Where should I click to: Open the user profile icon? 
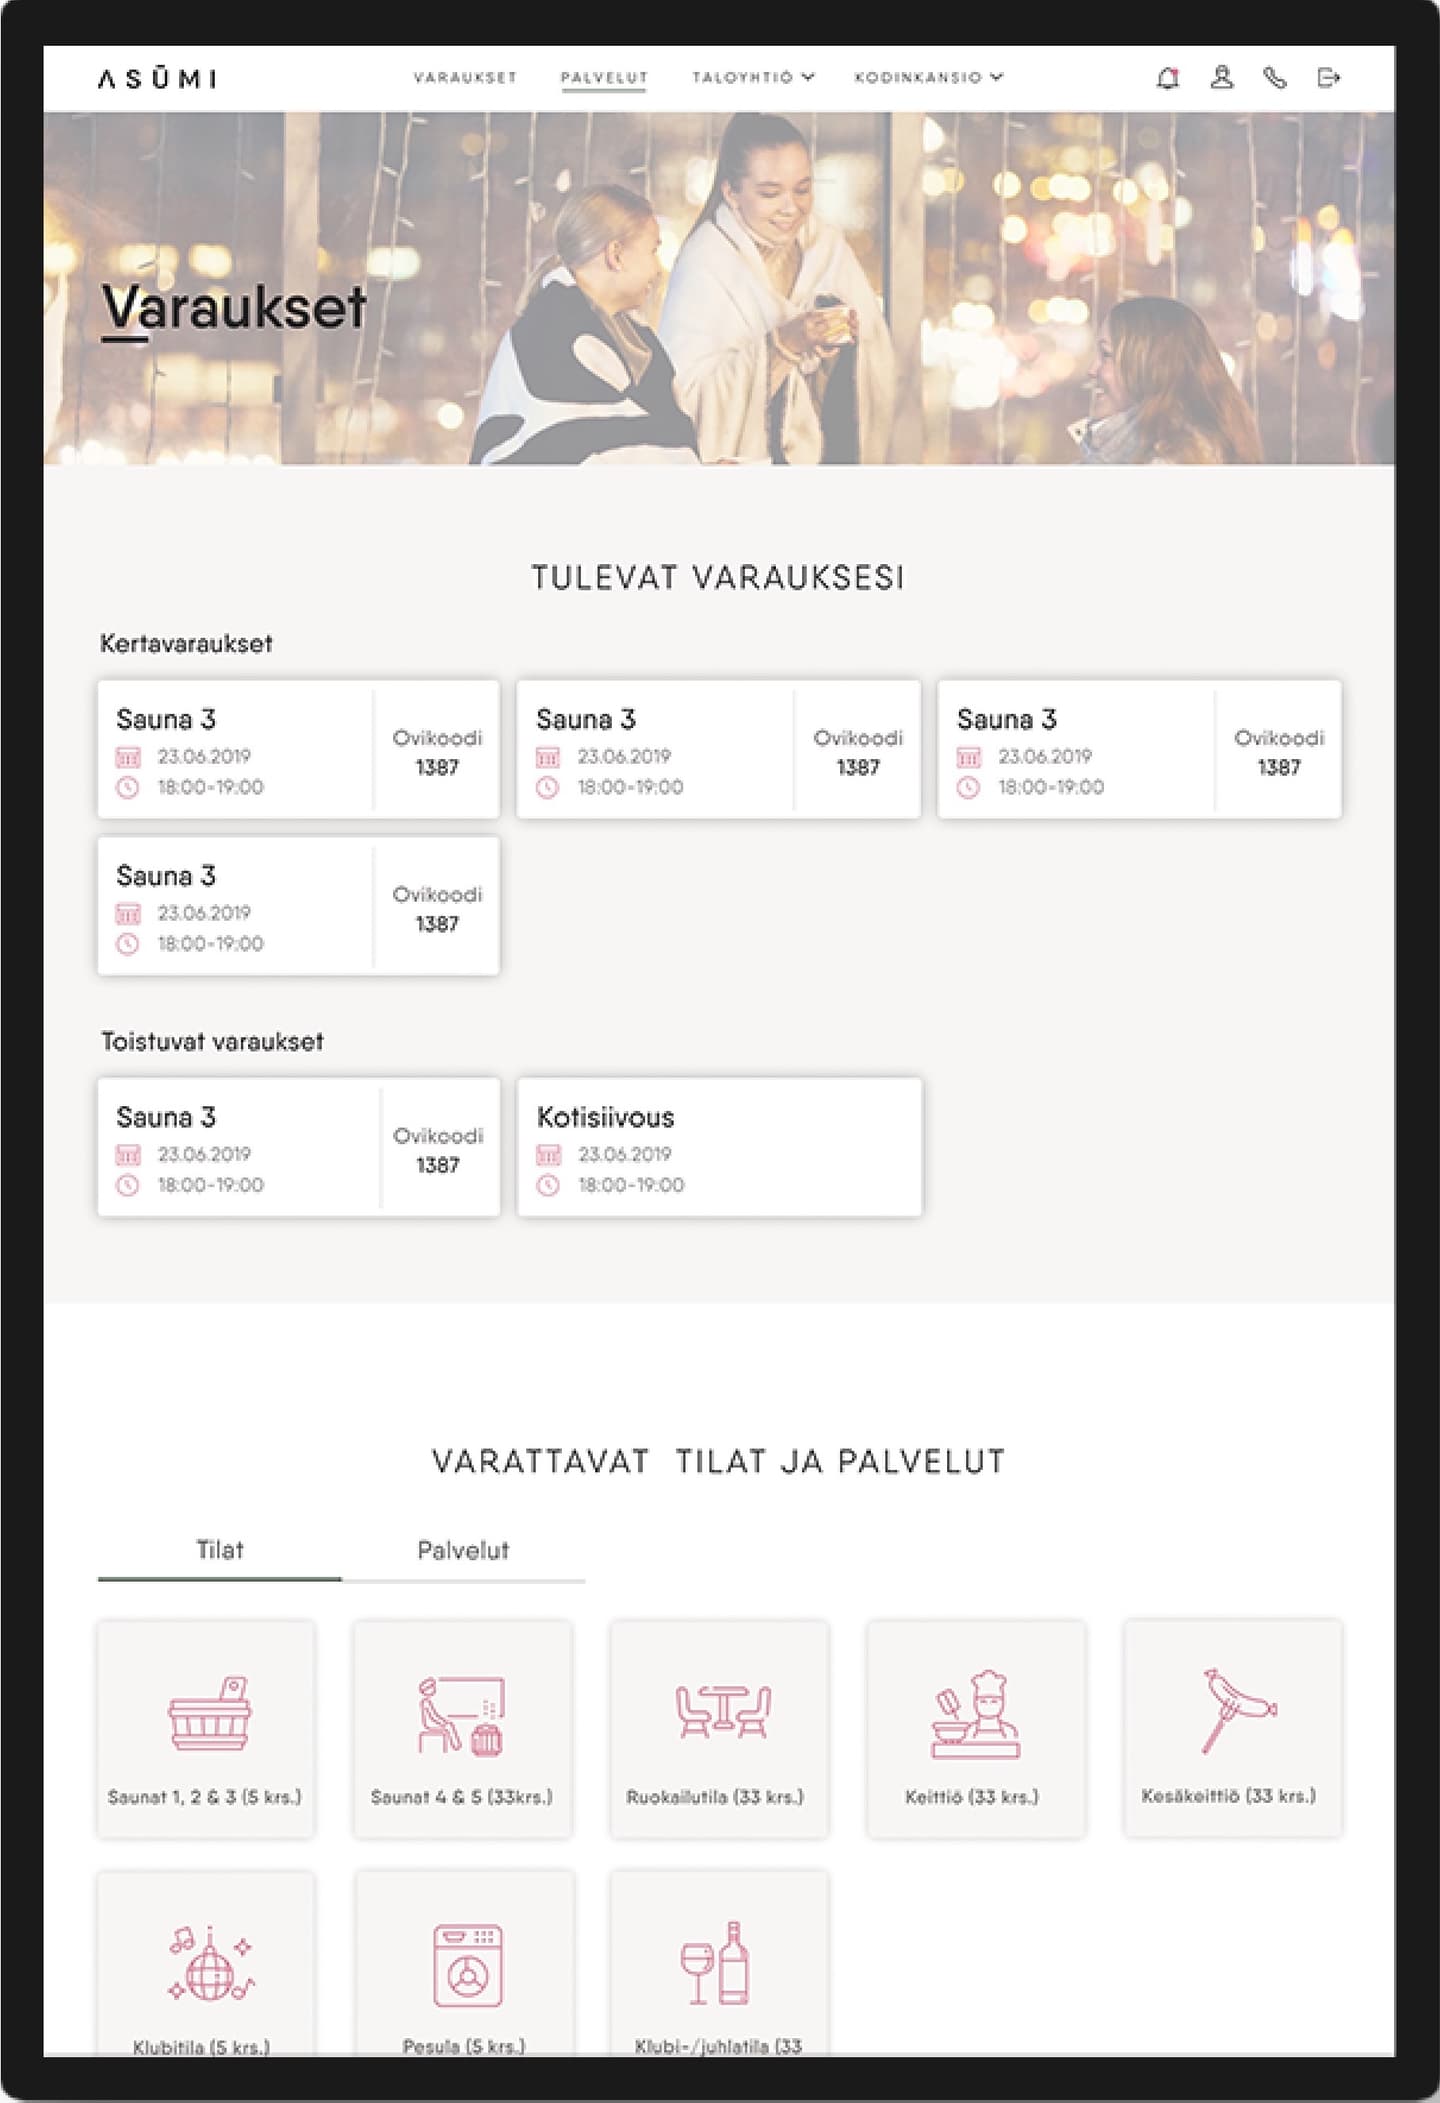1221,78
